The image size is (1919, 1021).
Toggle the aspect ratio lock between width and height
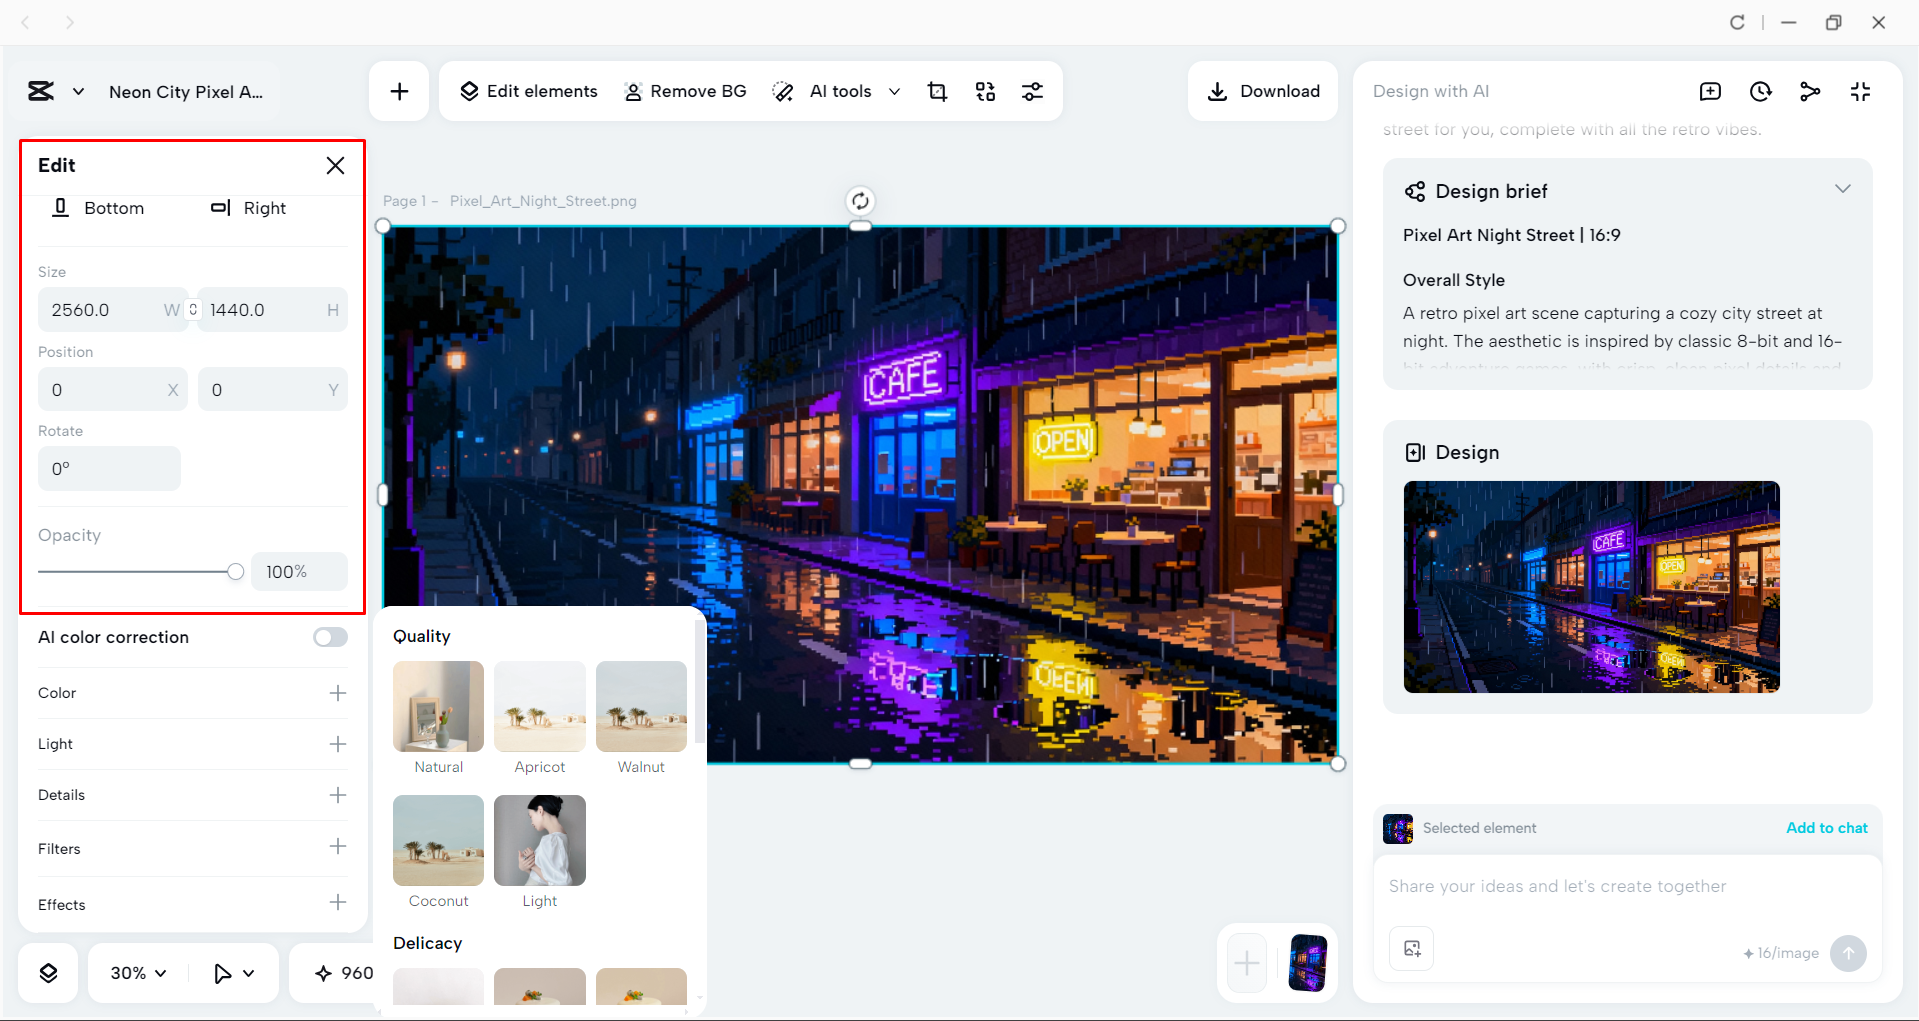[193, 310]
